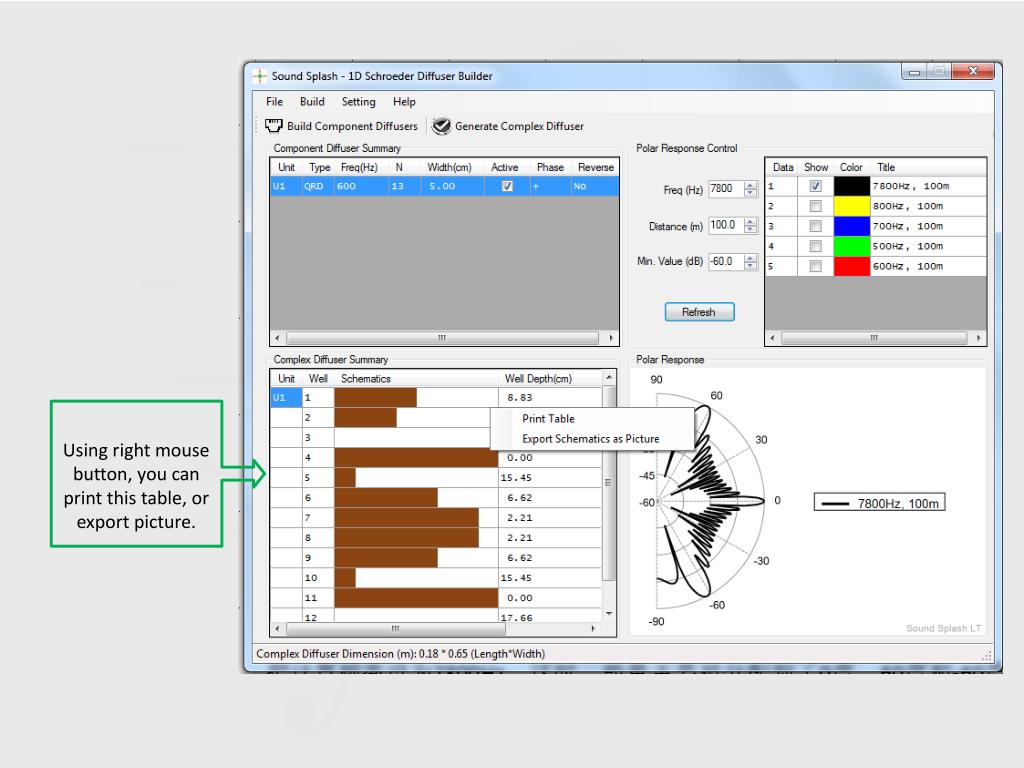
Task: Click Component Diffuser Summary horizontal scrollbar
Action: (x=444, y=338)
